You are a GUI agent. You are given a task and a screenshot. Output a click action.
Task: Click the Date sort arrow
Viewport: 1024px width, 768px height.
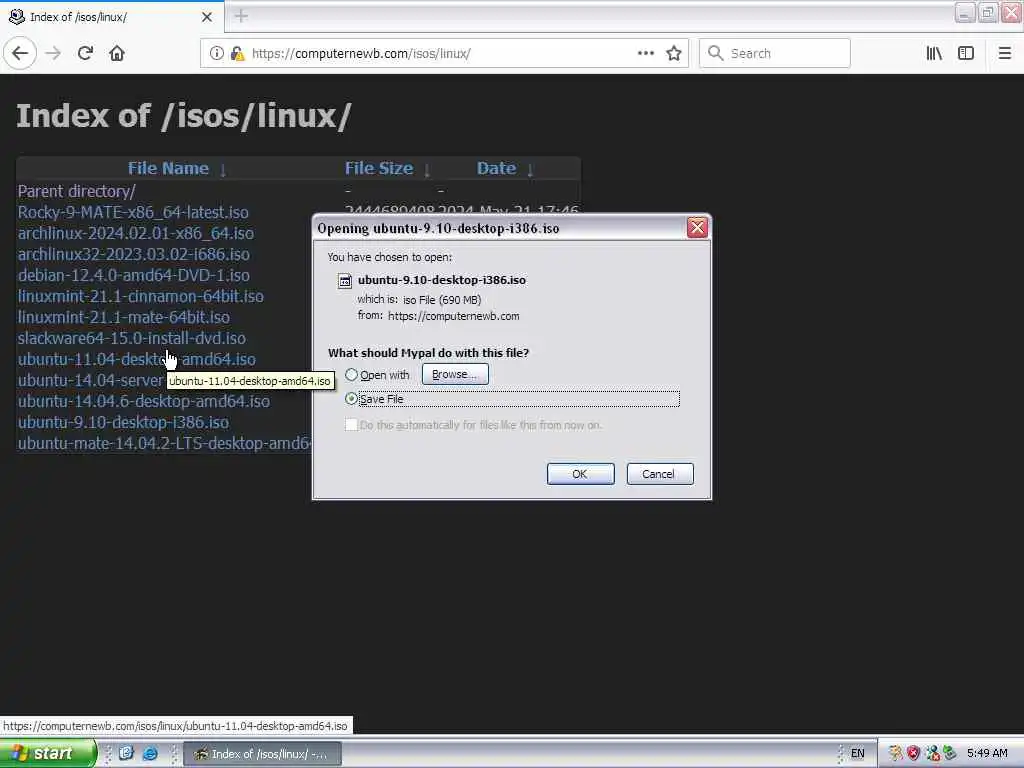[530, 170]
